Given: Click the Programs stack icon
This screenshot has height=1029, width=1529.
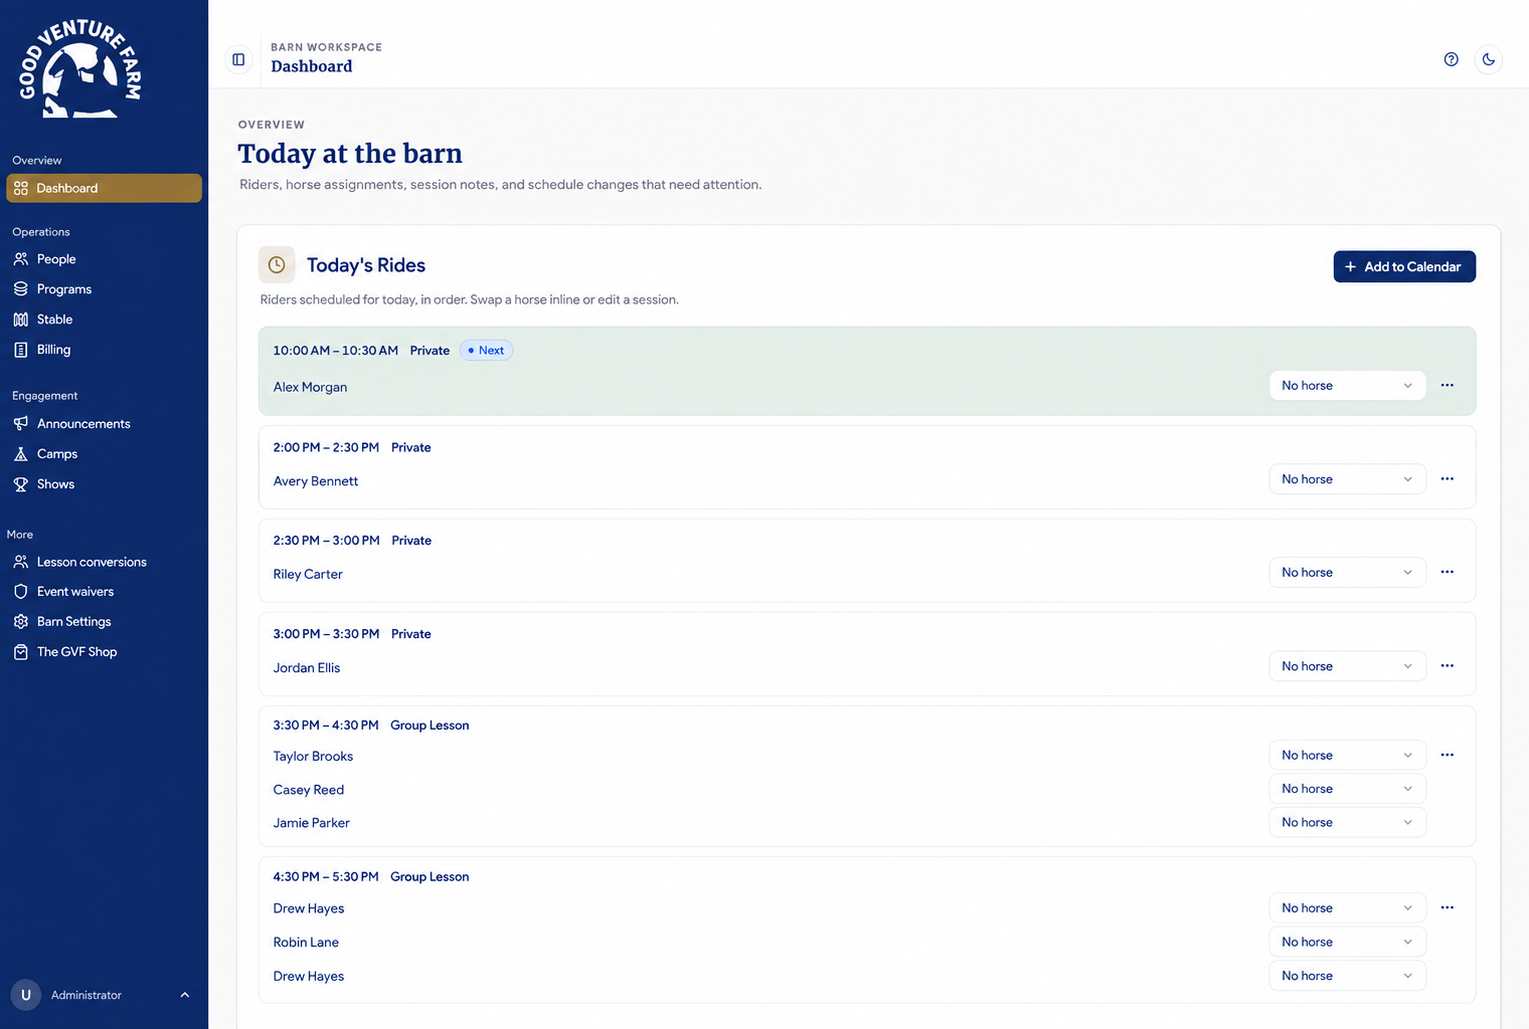Looking at the screenshot, I should [x=21, y=289].
